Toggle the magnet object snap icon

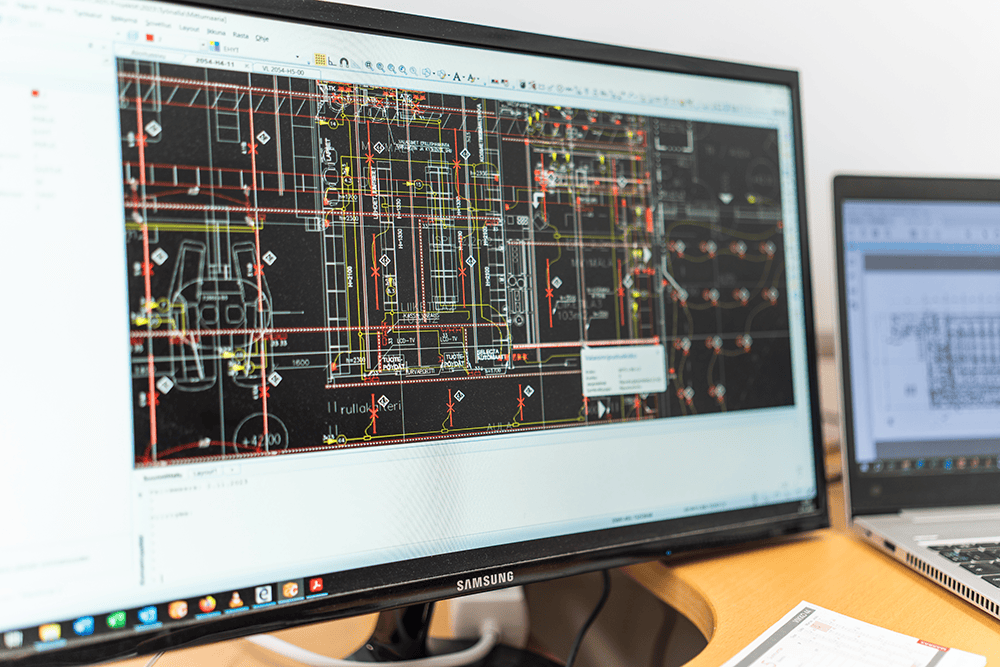tap(344, 62)
